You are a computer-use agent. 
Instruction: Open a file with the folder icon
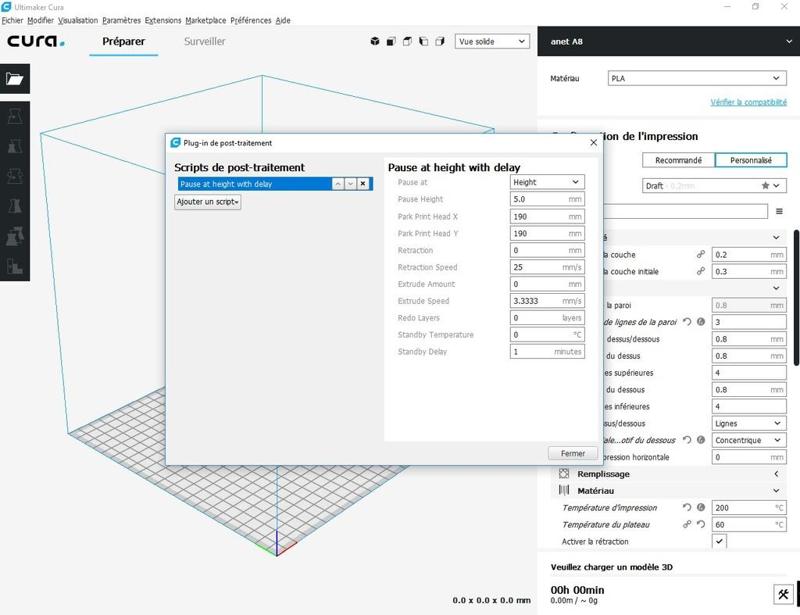click(x=15, y=79)
